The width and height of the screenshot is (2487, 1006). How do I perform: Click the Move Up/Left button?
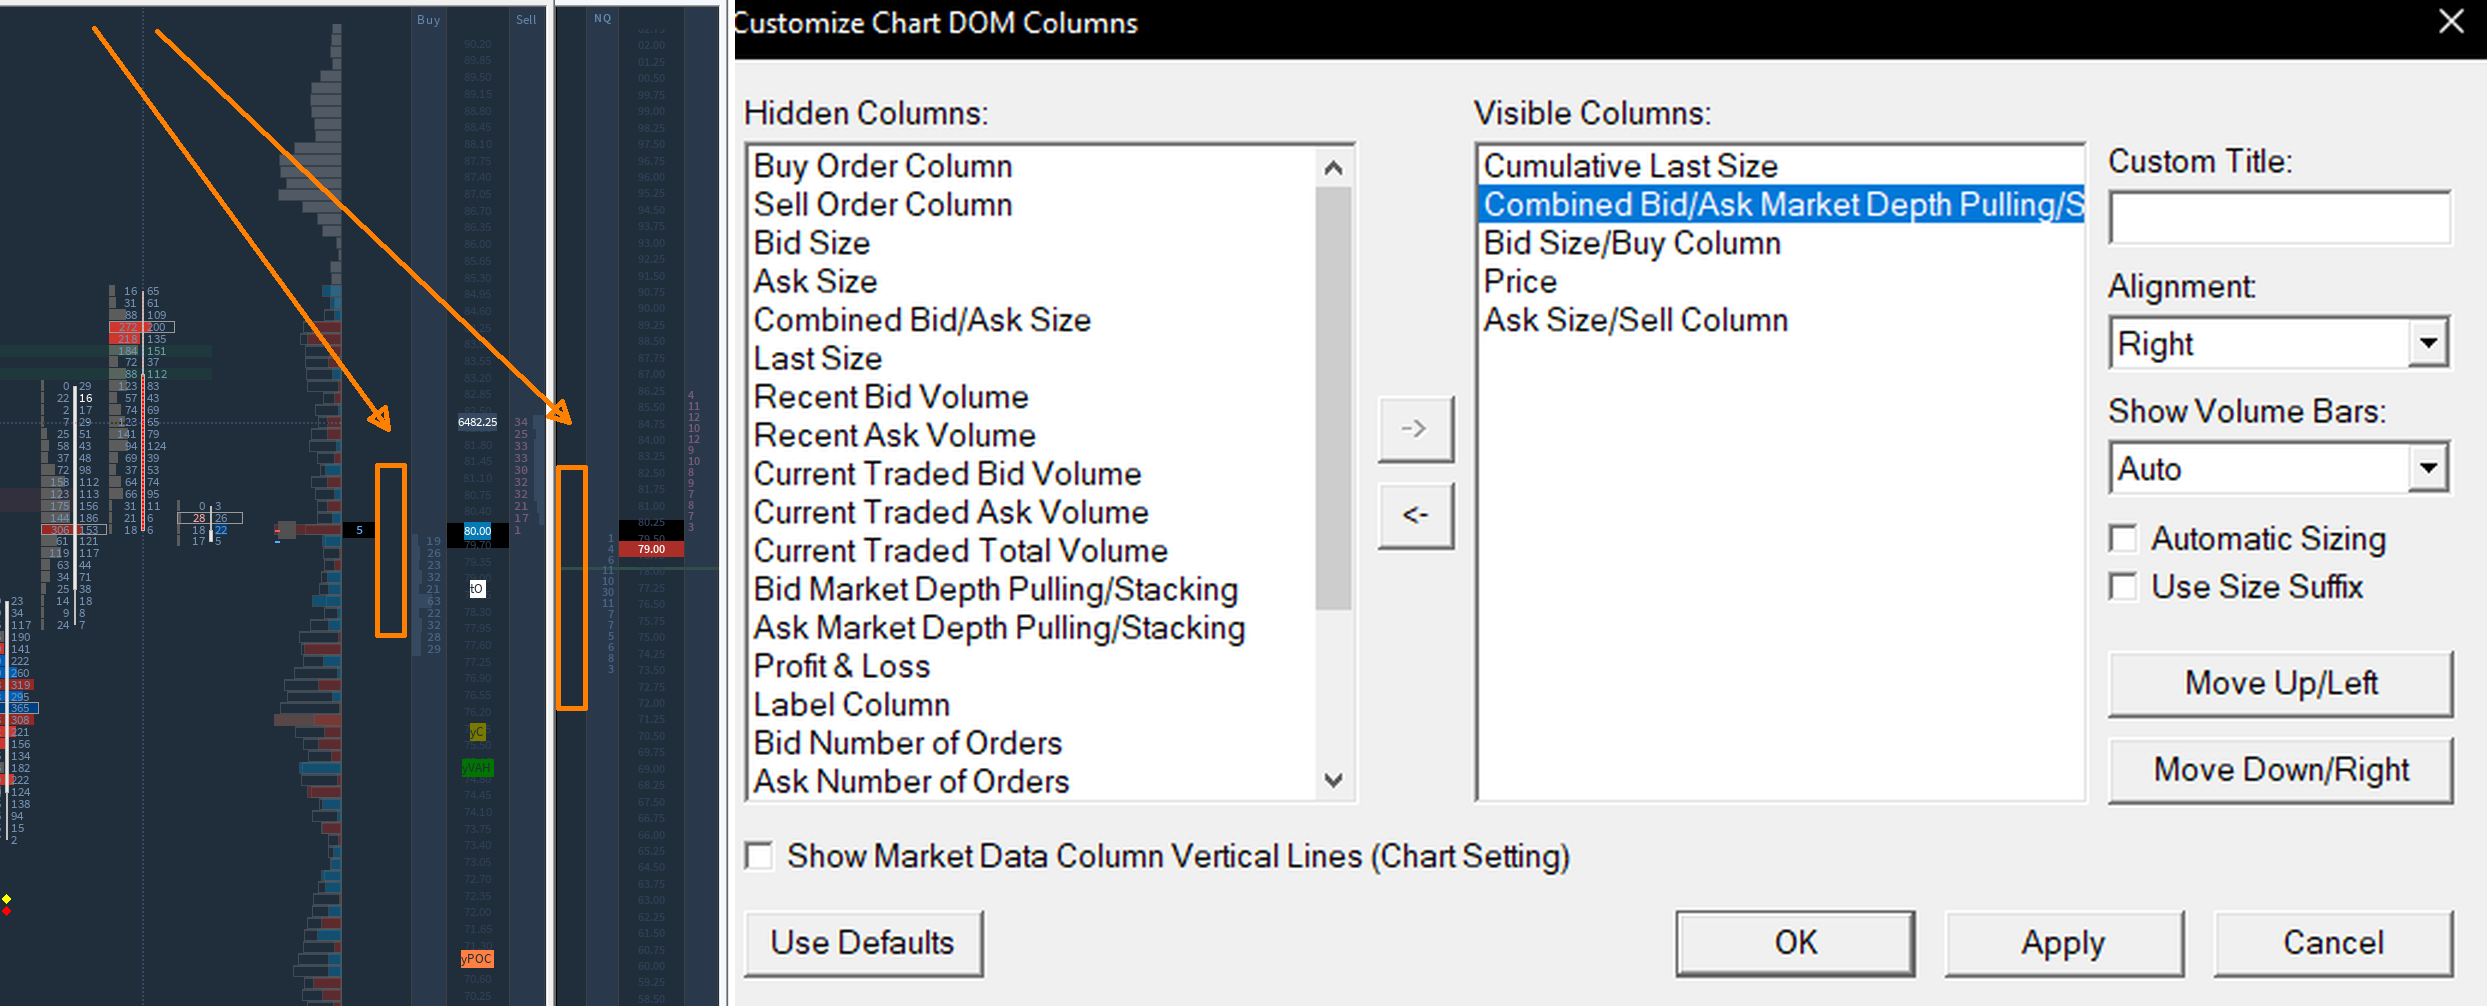tap(2280, 684)
